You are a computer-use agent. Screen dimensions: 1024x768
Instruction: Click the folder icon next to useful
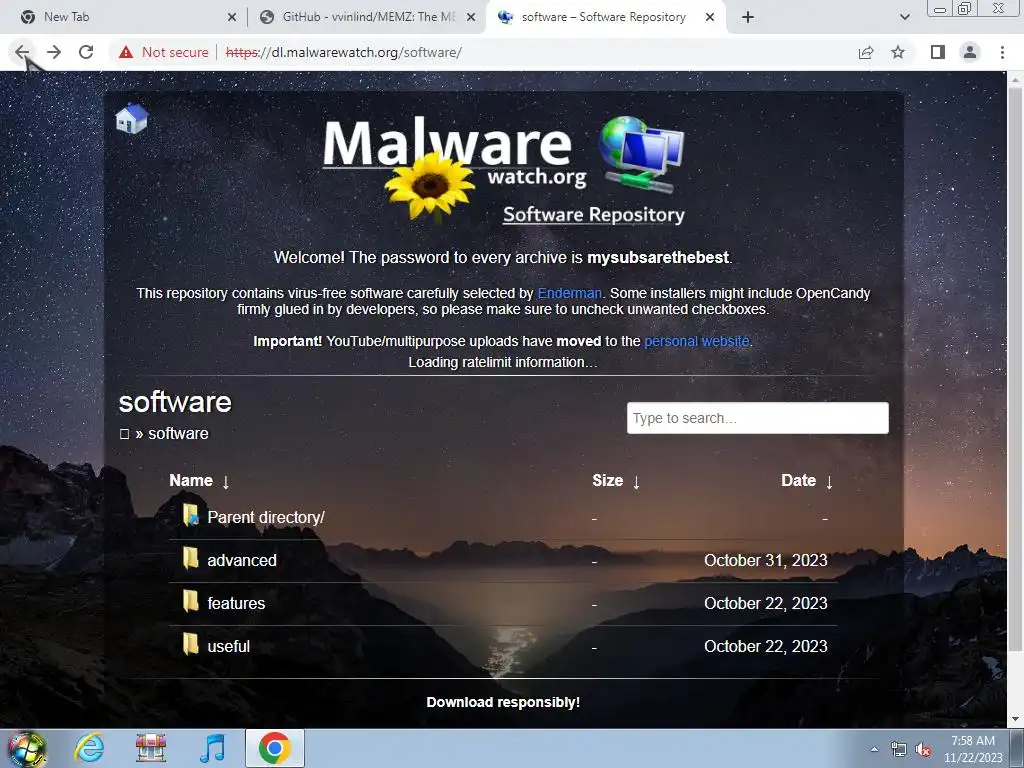click(190, 645)
